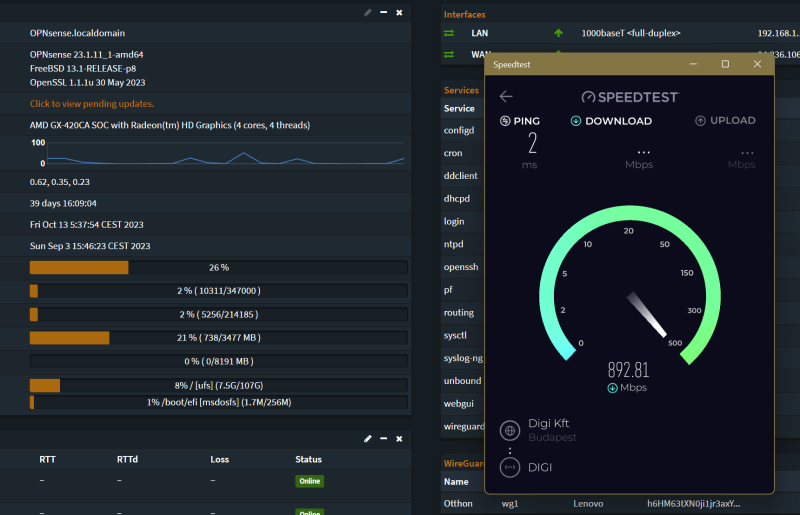Click the connection icon beside DIGI

[510, 467]
